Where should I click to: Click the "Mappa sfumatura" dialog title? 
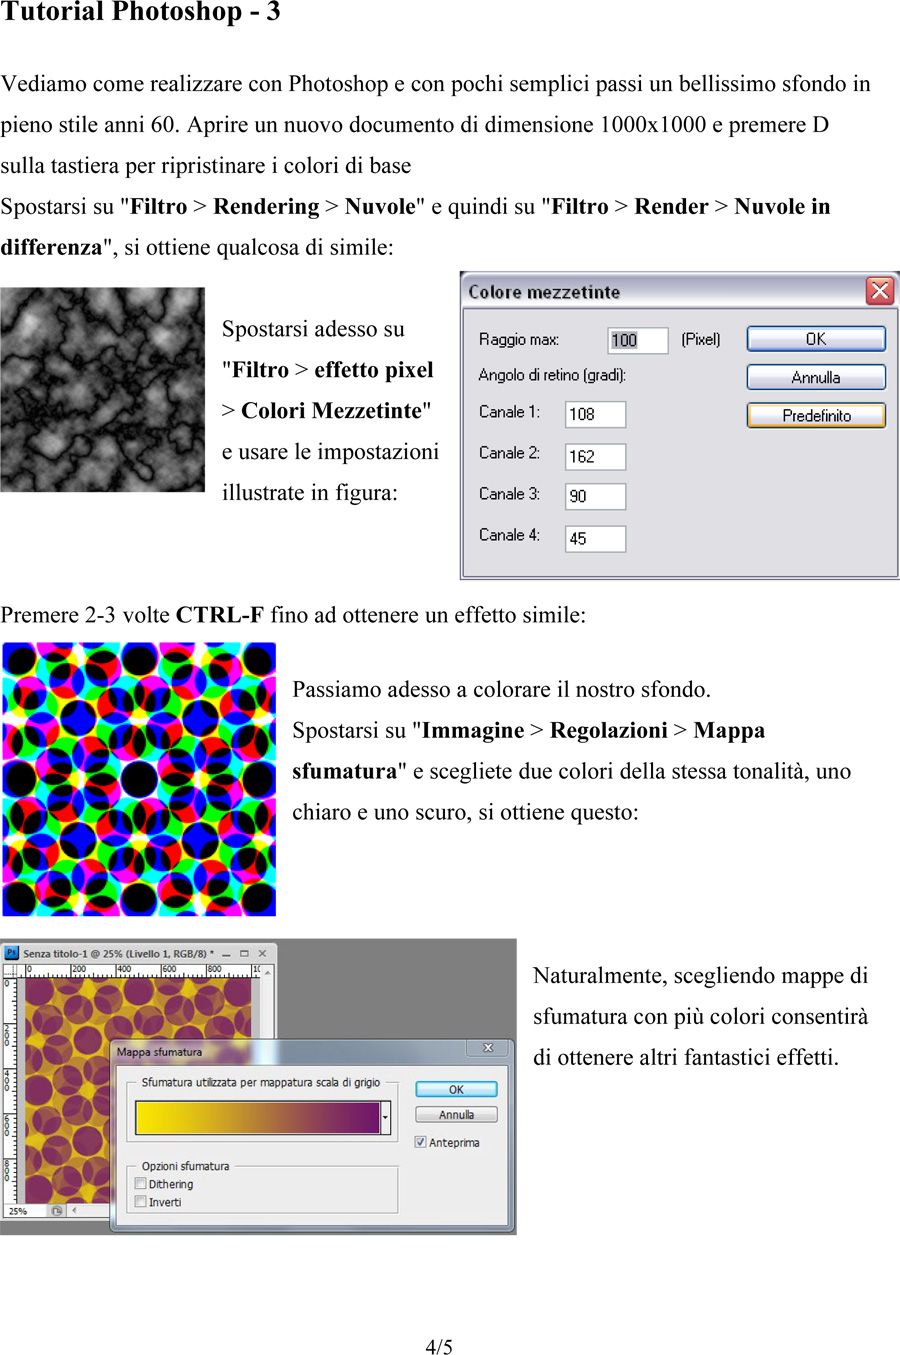pyautogui.click(x=159, y=1052)
